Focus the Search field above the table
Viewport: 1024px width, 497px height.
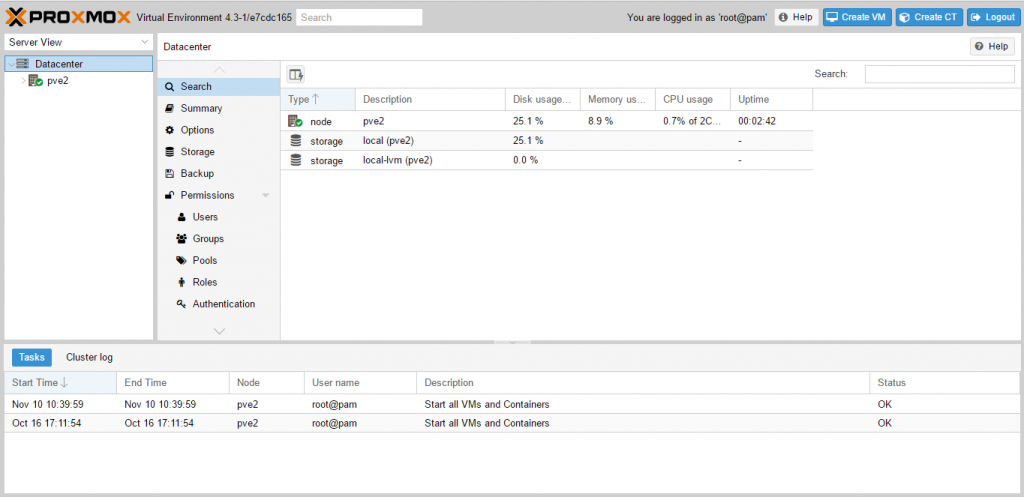point(939,74)
